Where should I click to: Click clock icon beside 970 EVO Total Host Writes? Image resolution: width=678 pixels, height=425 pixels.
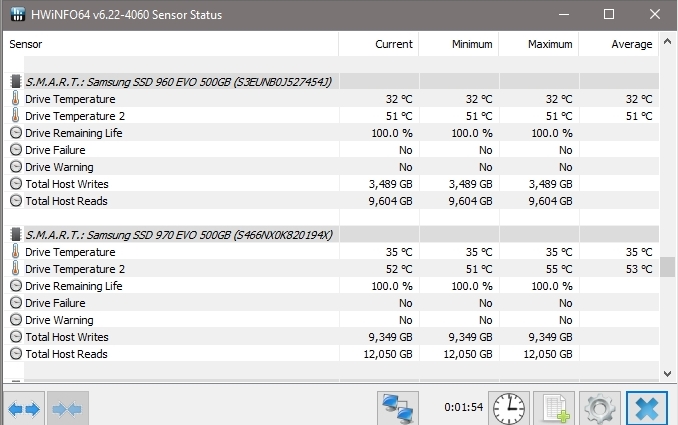pos(16,337)
